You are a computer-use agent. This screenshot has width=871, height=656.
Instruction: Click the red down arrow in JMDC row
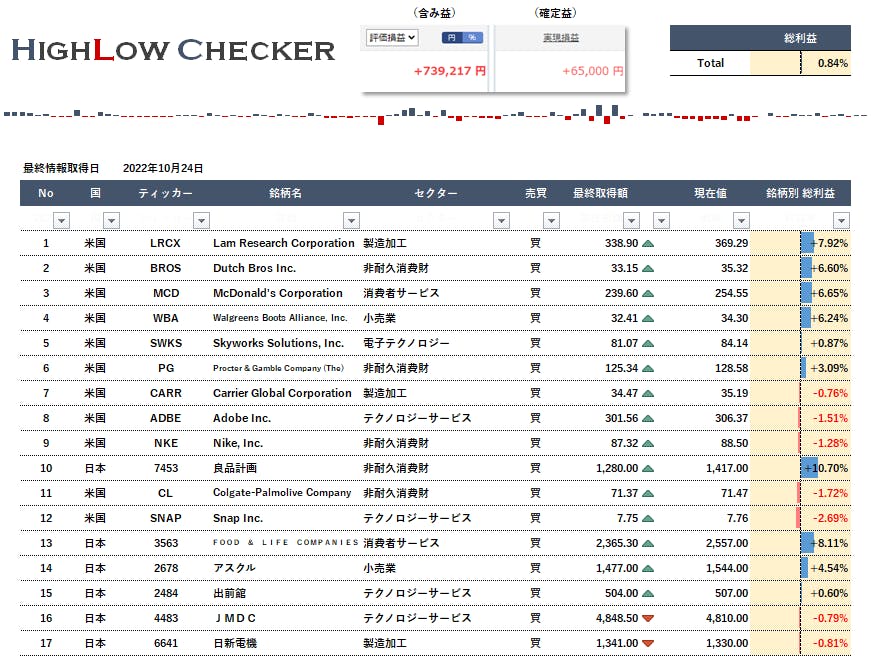point(648,618)
